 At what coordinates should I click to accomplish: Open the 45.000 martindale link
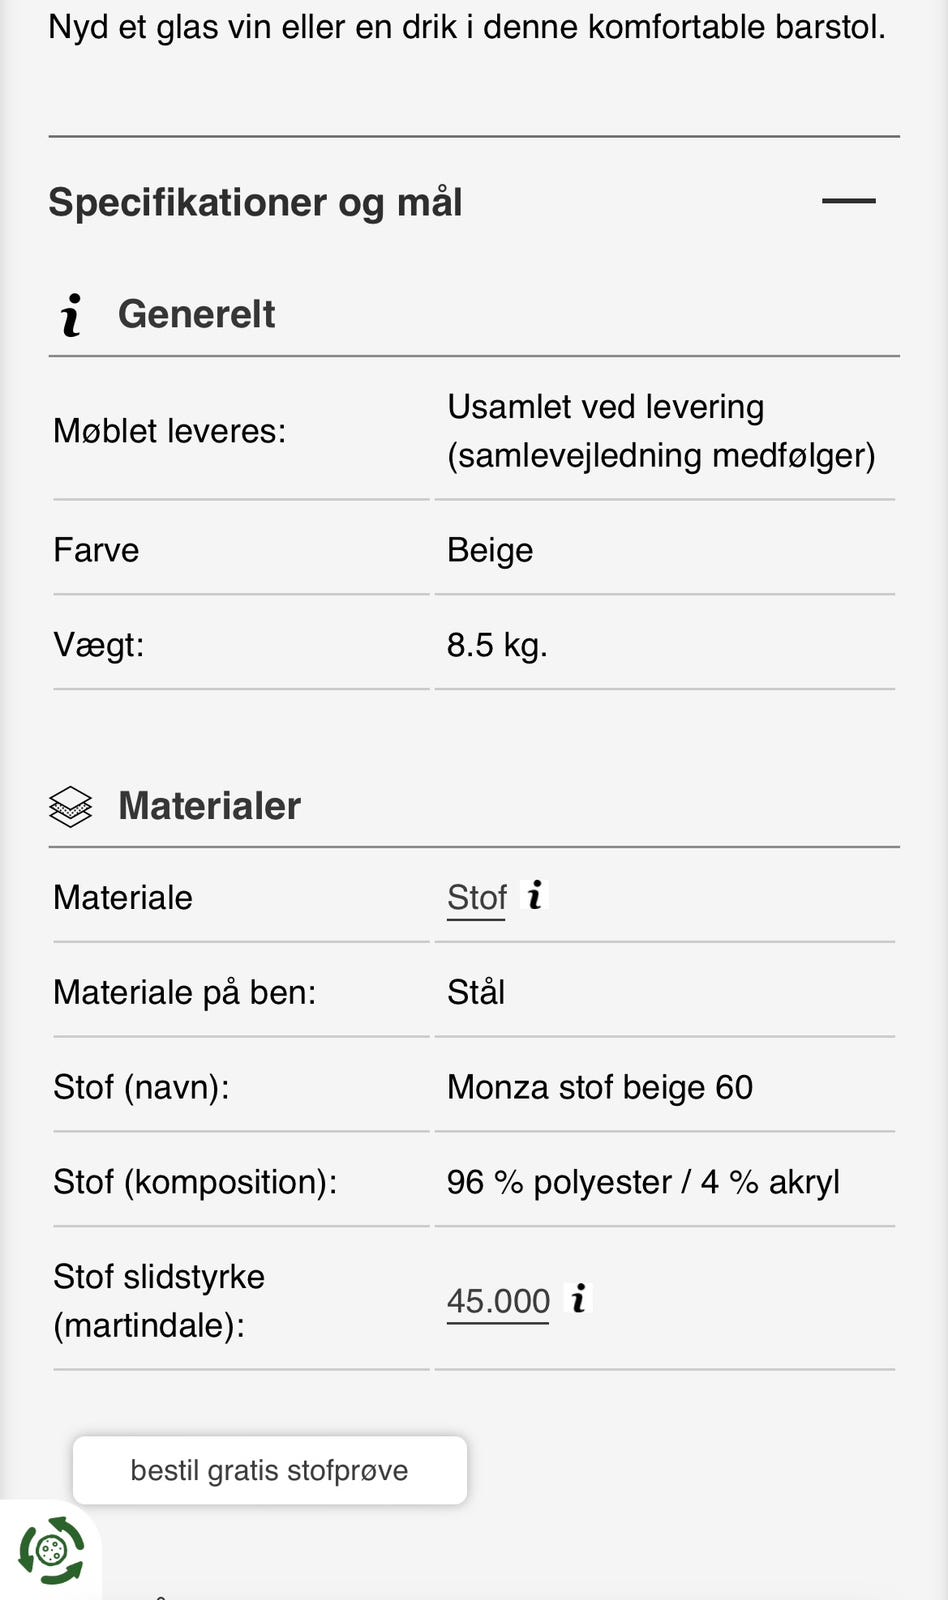[498, 1301]
